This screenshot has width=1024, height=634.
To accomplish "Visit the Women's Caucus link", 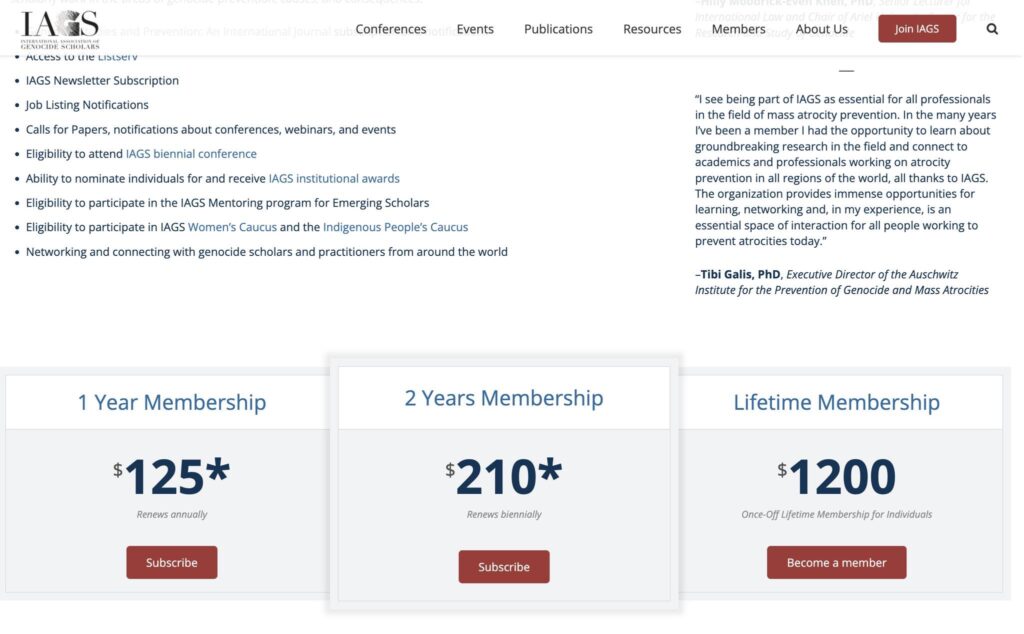I will coord(232,227).
